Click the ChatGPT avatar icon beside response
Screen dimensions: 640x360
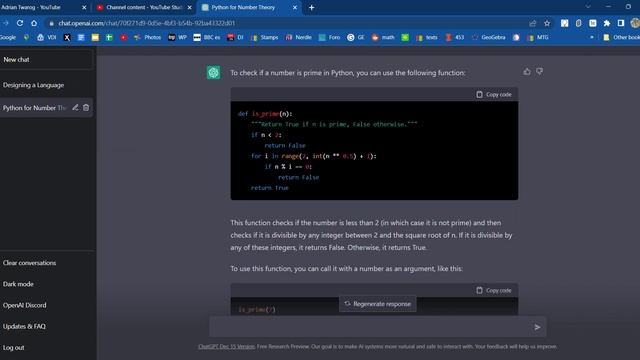tap(213, 73)
